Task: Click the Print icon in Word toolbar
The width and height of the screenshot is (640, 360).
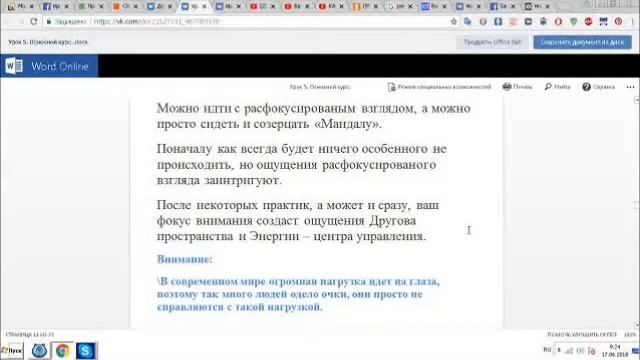Action: coord(517,87)
